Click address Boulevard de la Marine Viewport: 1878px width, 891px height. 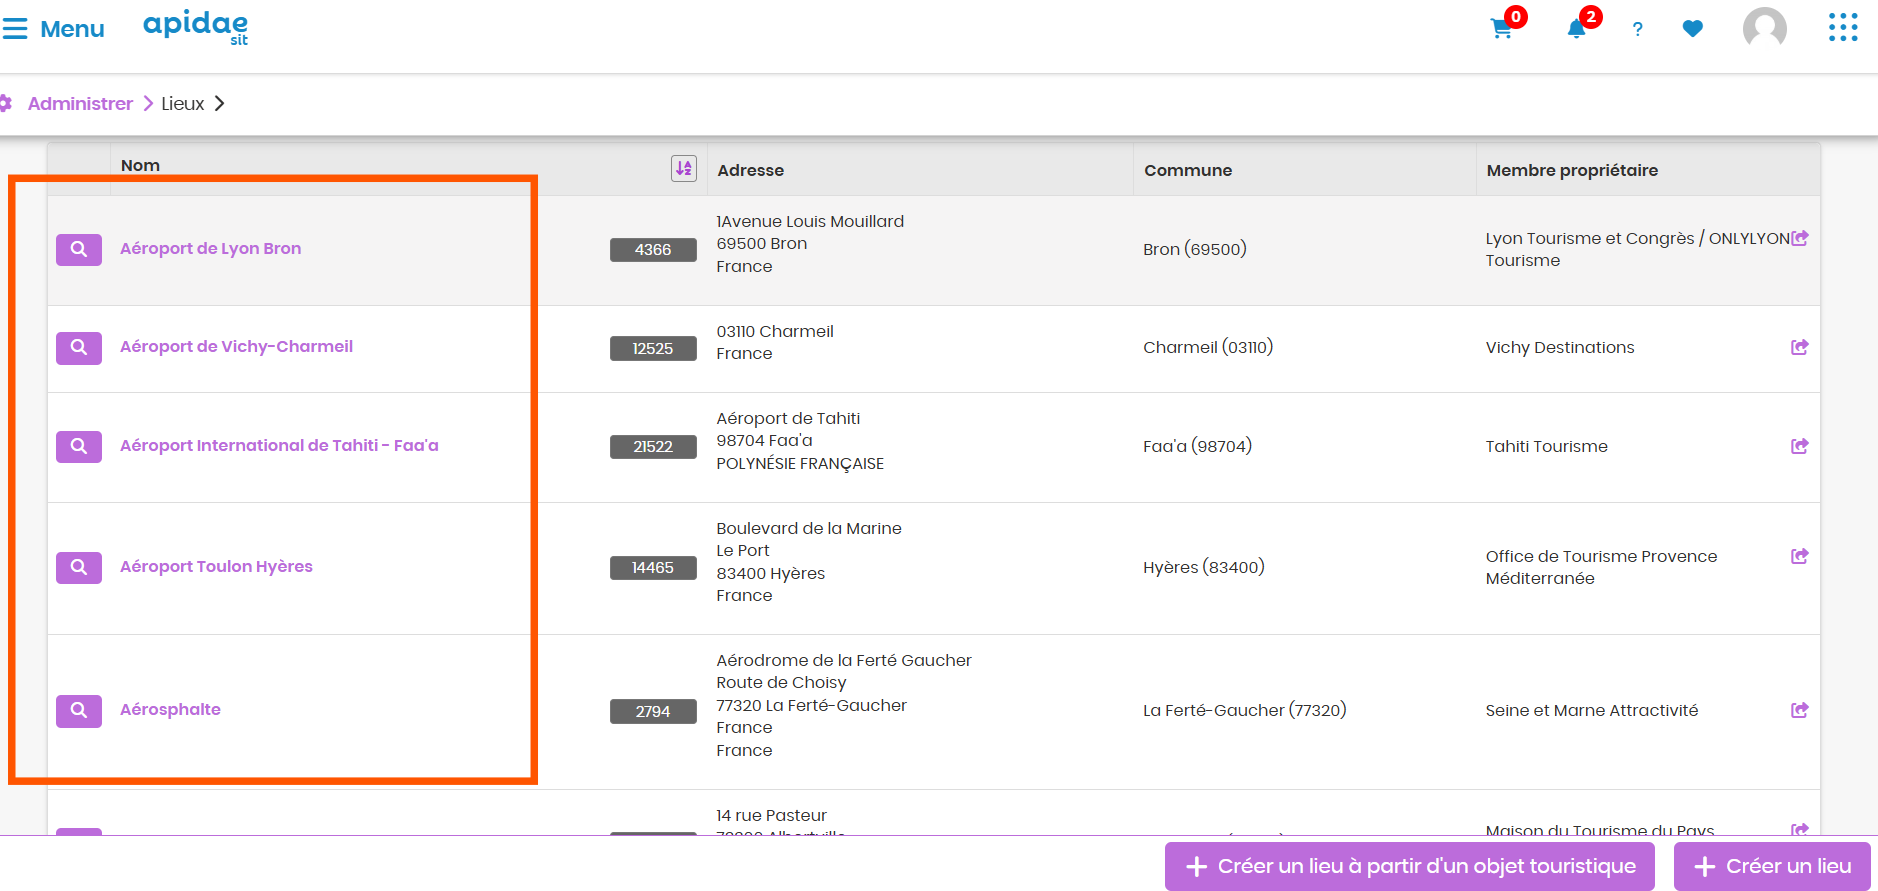click(809, 528)
